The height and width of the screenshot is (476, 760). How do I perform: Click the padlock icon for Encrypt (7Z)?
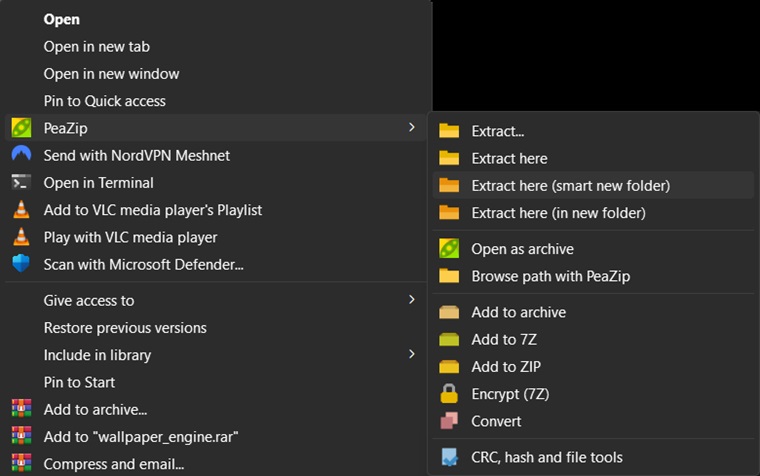point(449,393)
